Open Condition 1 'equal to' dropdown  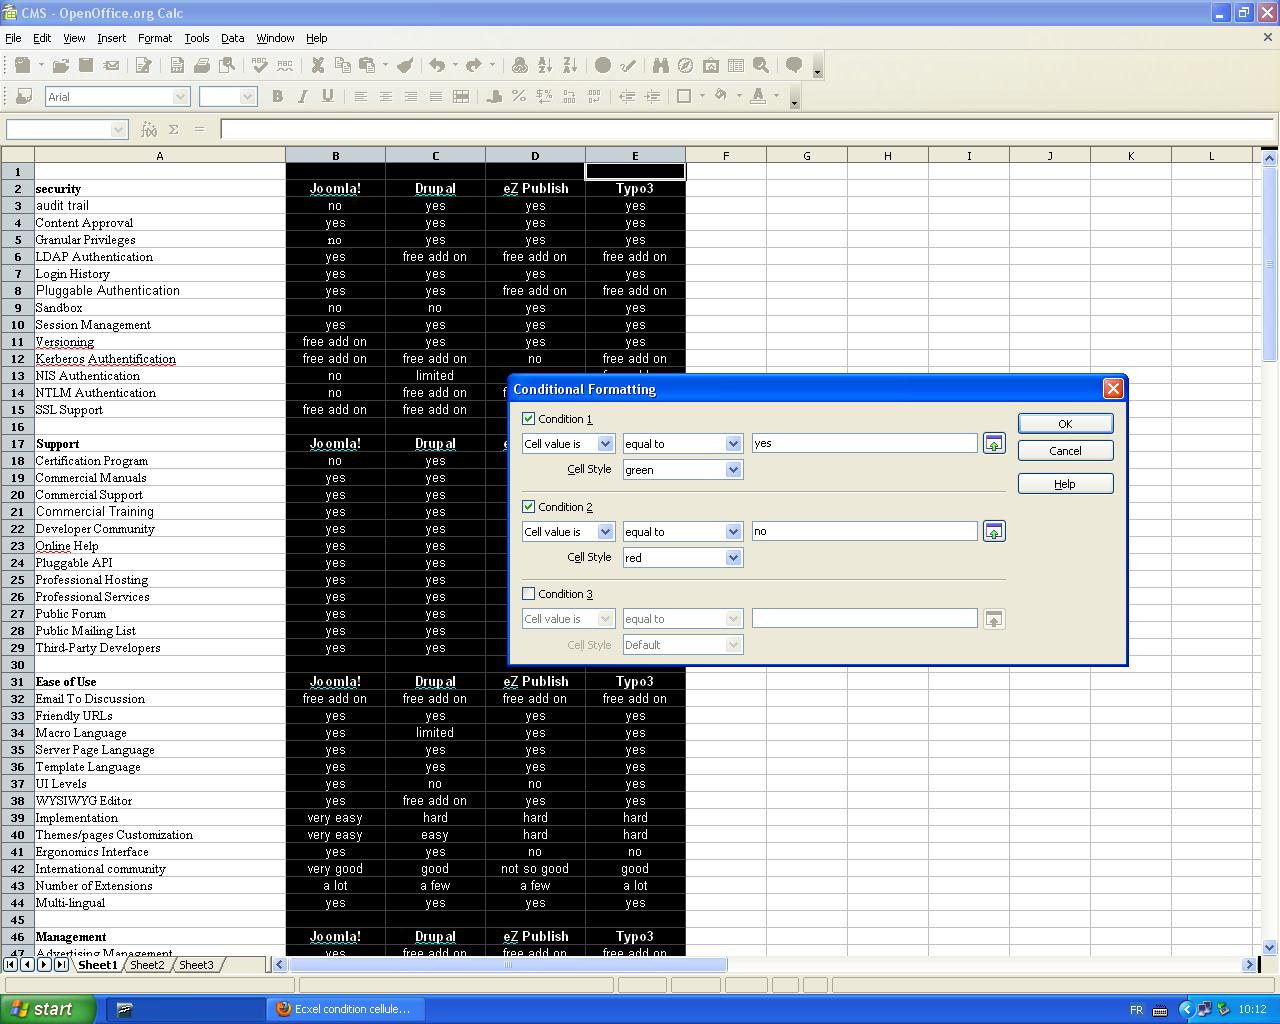tap(733, 444)
